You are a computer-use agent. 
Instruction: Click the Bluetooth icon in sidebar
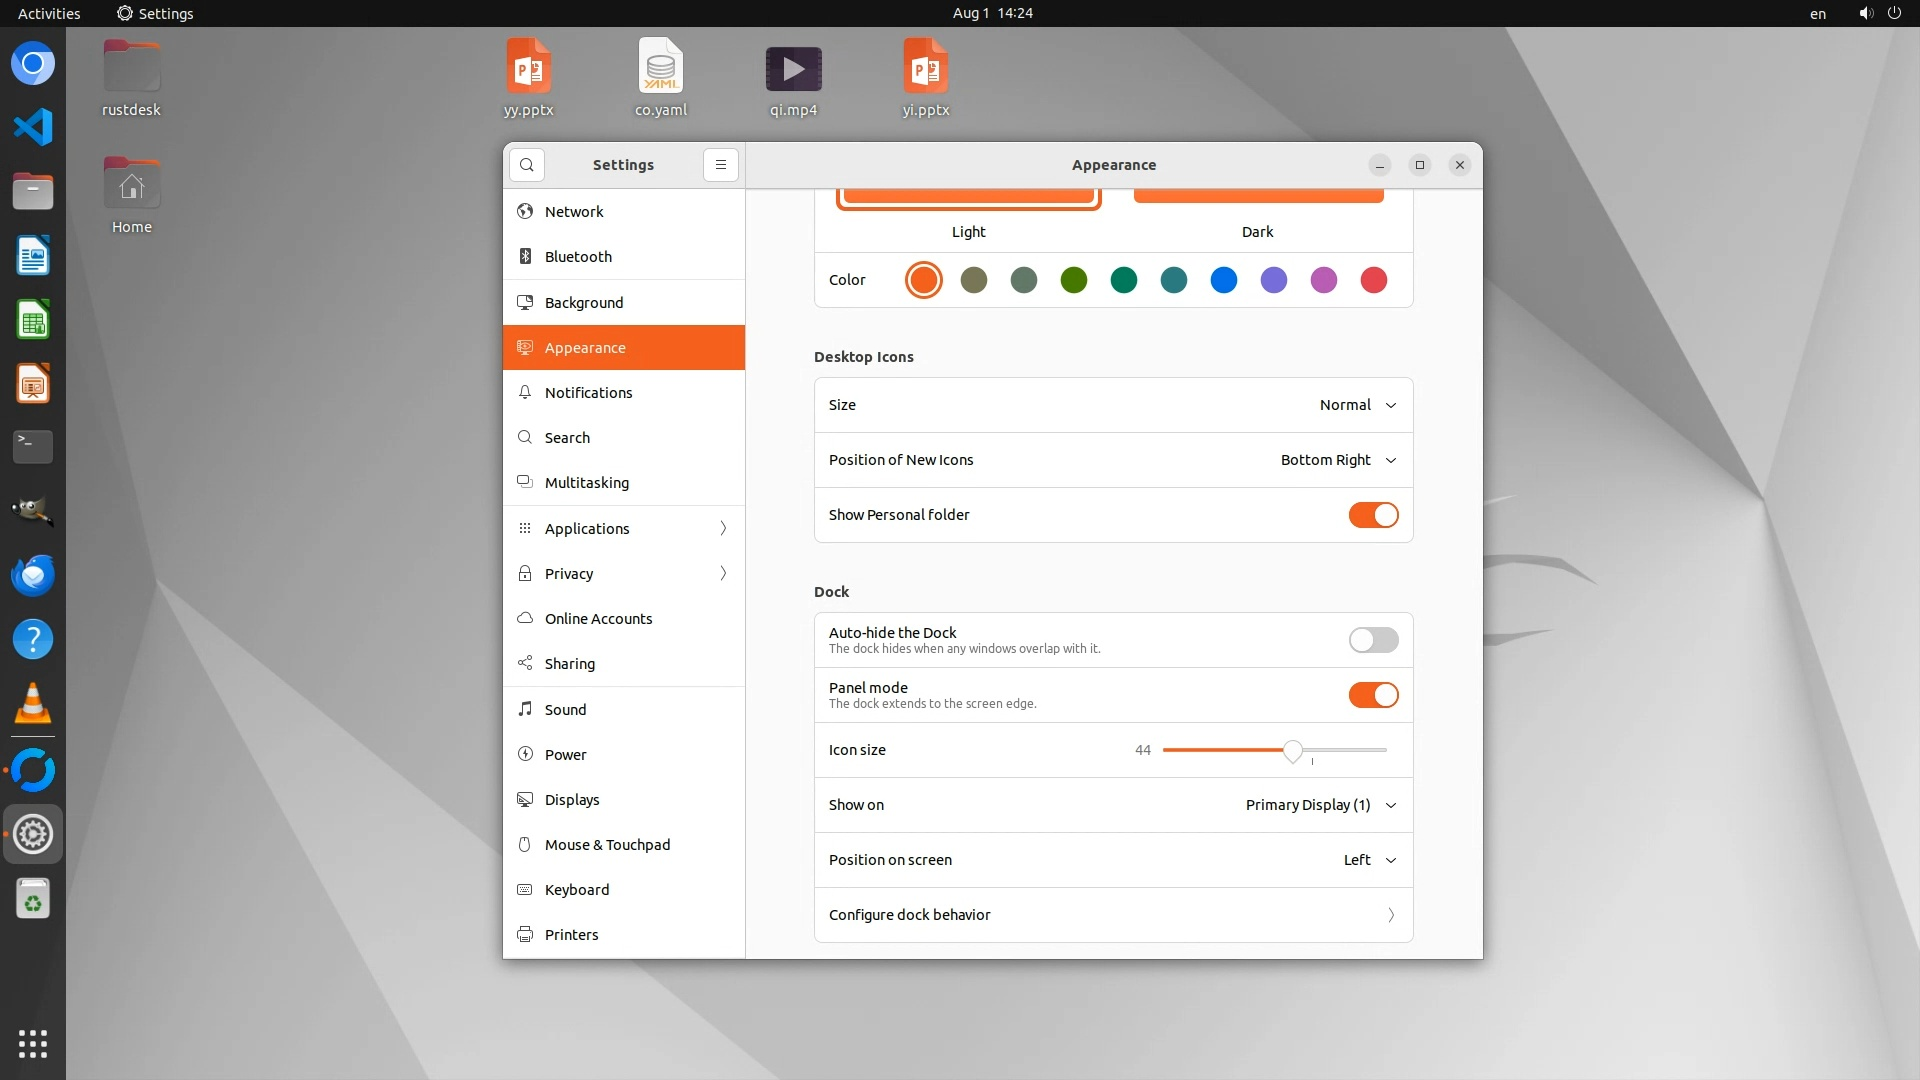[x=525, y=257]
